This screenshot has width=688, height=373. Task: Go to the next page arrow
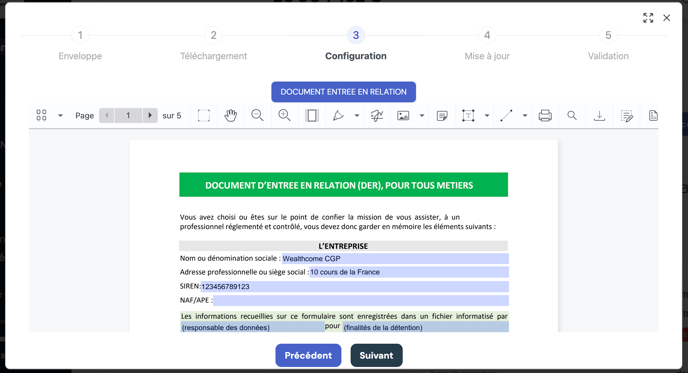pos(150,115)
